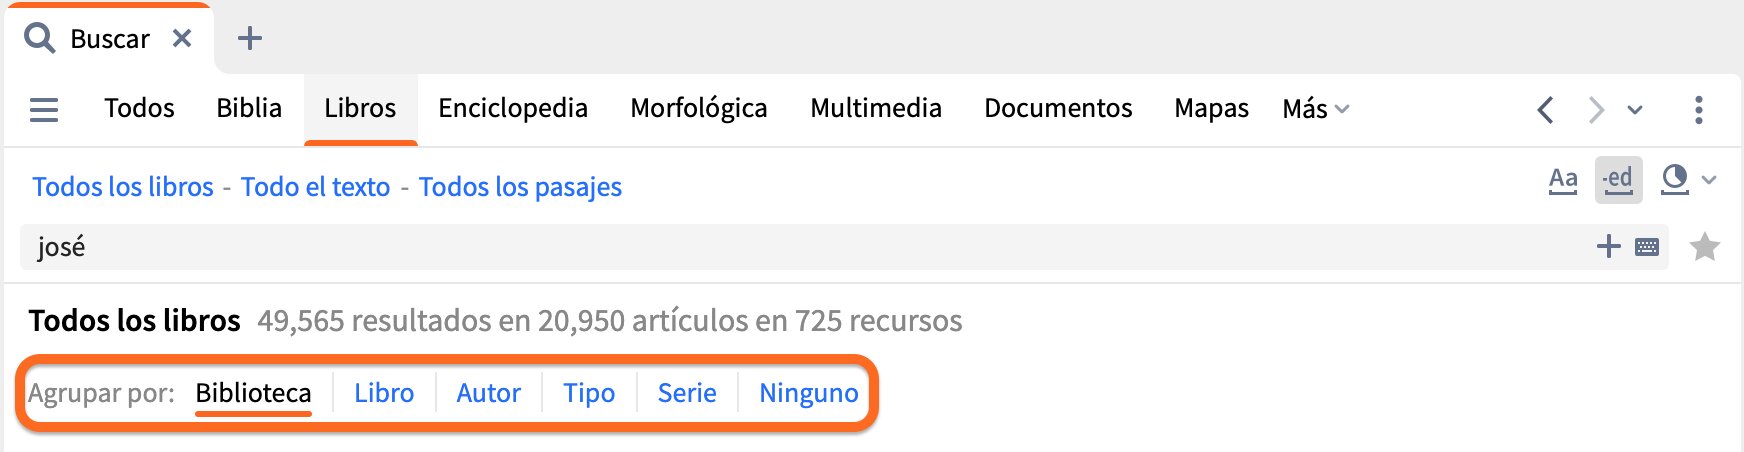Go back with the left arrow

1545,109
